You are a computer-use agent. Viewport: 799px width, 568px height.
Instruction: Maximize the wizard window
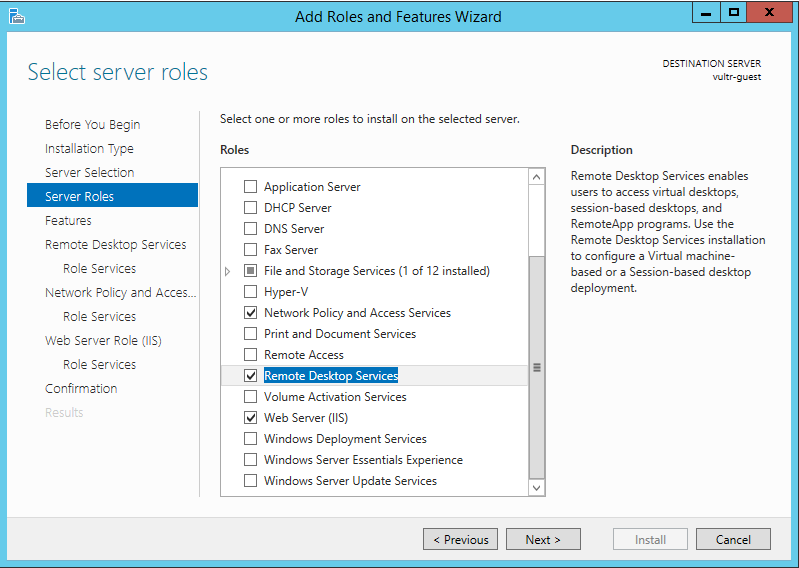point(733,13)
